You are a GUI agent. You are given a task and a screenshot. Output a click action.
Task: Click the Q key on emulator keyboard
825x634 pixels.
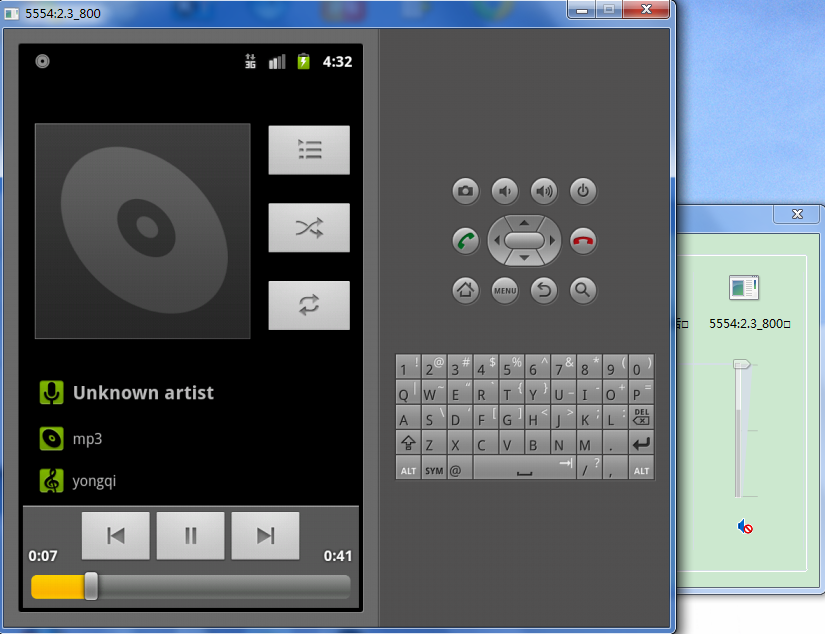(x=408, y=393)
